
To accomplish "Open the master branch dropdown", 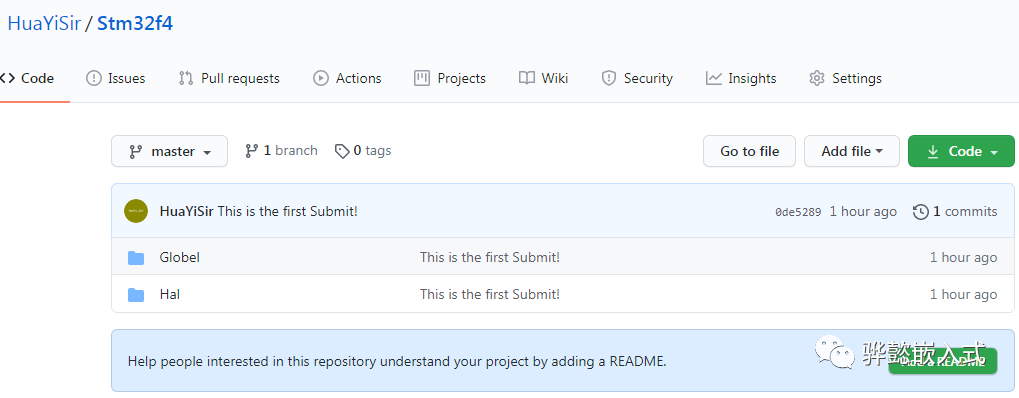I will click(170, 151).
